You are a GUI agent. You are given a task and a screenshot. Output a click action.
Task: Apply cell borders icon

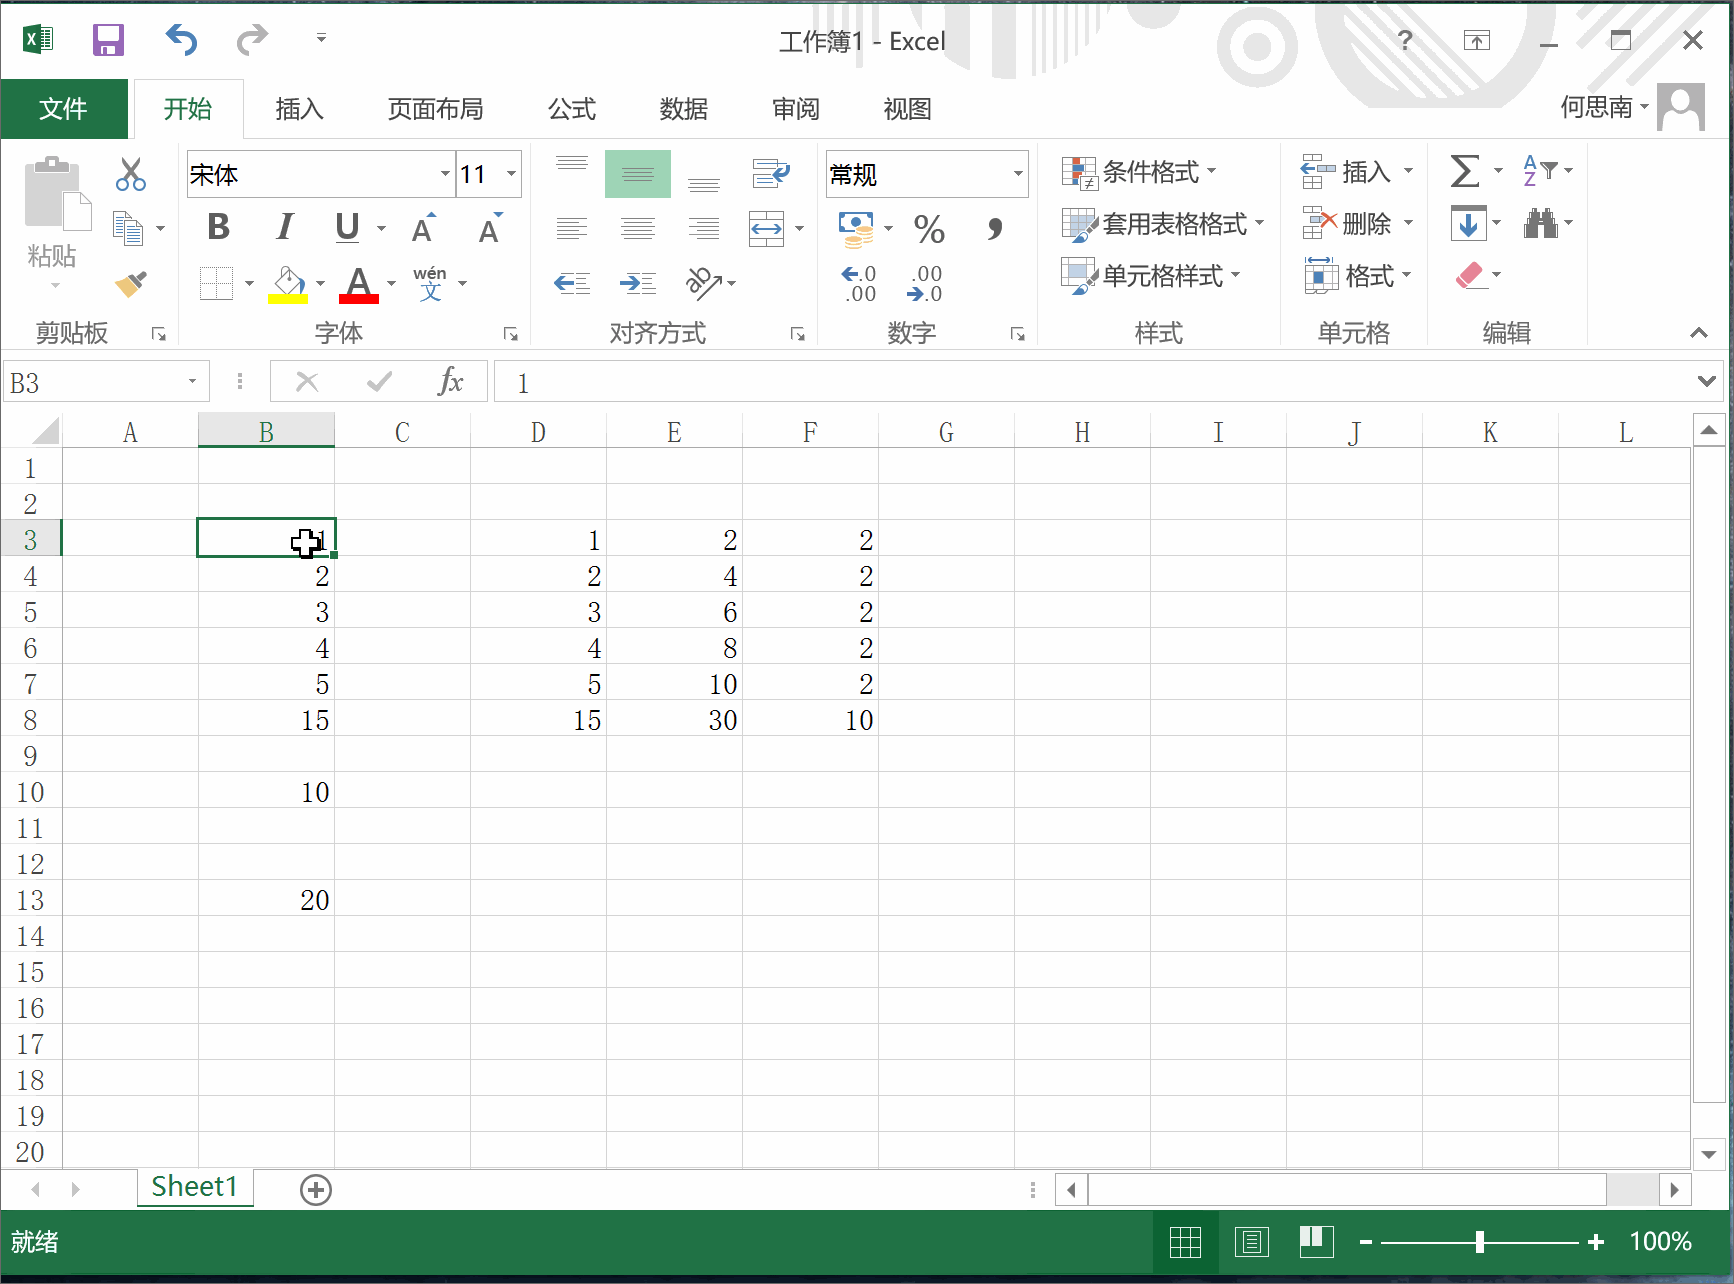tap(216, 284)
